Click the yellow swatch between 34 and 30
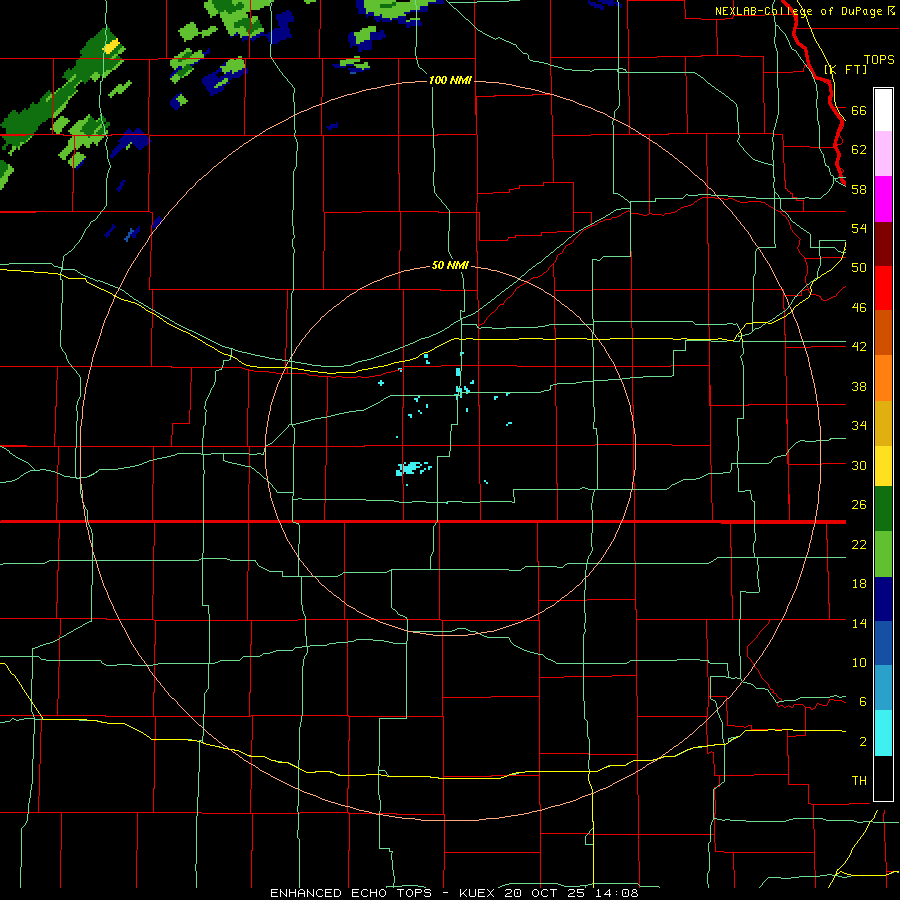The width and height of the screenshot is (900, 900). click(x=883, y=466)
